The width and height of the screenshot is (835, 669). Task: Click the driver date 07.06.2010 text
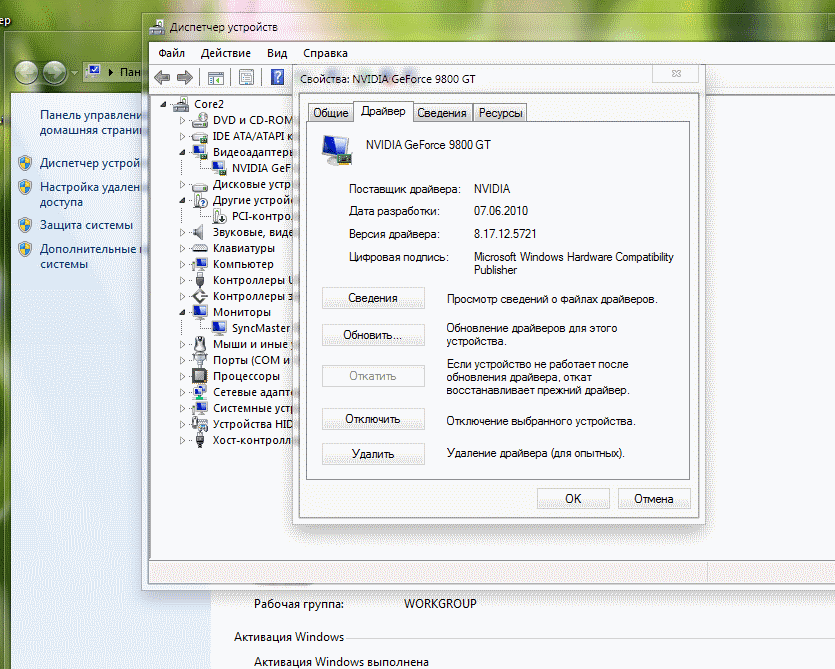click(x=501, y=211)
